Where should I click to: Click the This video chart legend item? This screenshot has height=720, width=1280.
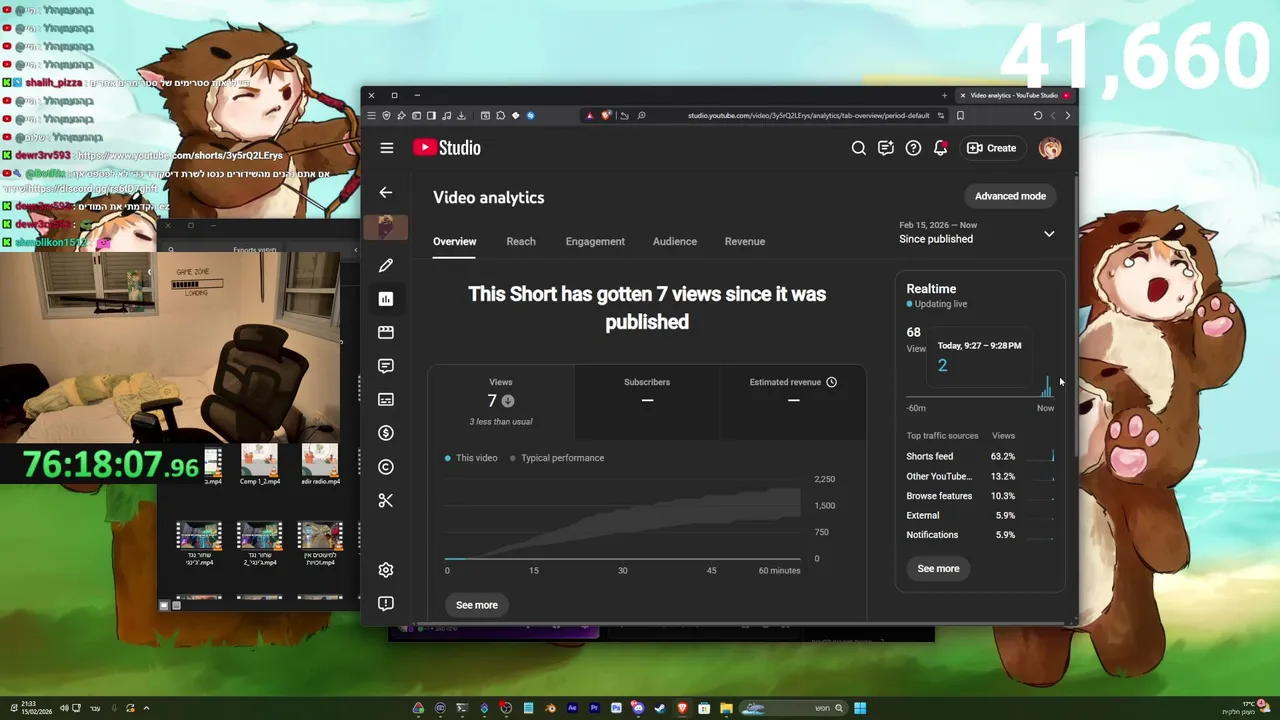coord(471,458)
